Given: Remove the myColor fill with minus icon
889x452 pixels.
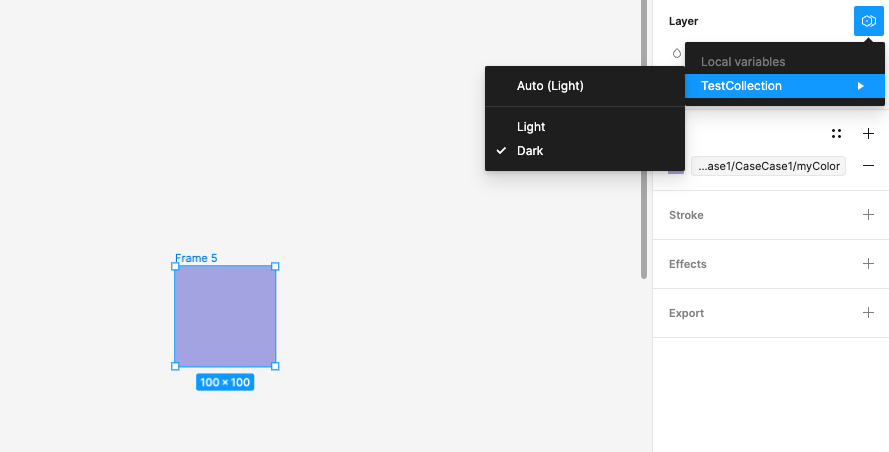Looking at the screenshot, I should [868, 166].
